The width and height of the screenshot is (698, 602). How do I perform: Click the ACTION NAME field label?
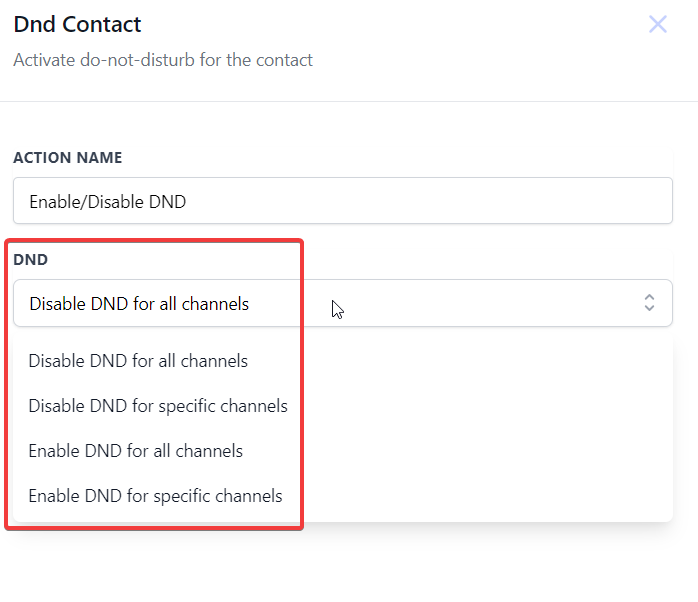tap(68, 158)
